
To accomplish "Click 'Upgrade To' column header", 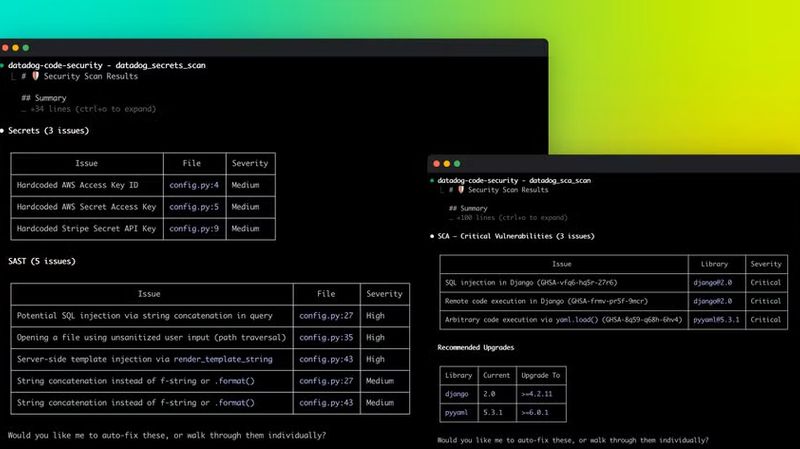I will click(540, 375).
